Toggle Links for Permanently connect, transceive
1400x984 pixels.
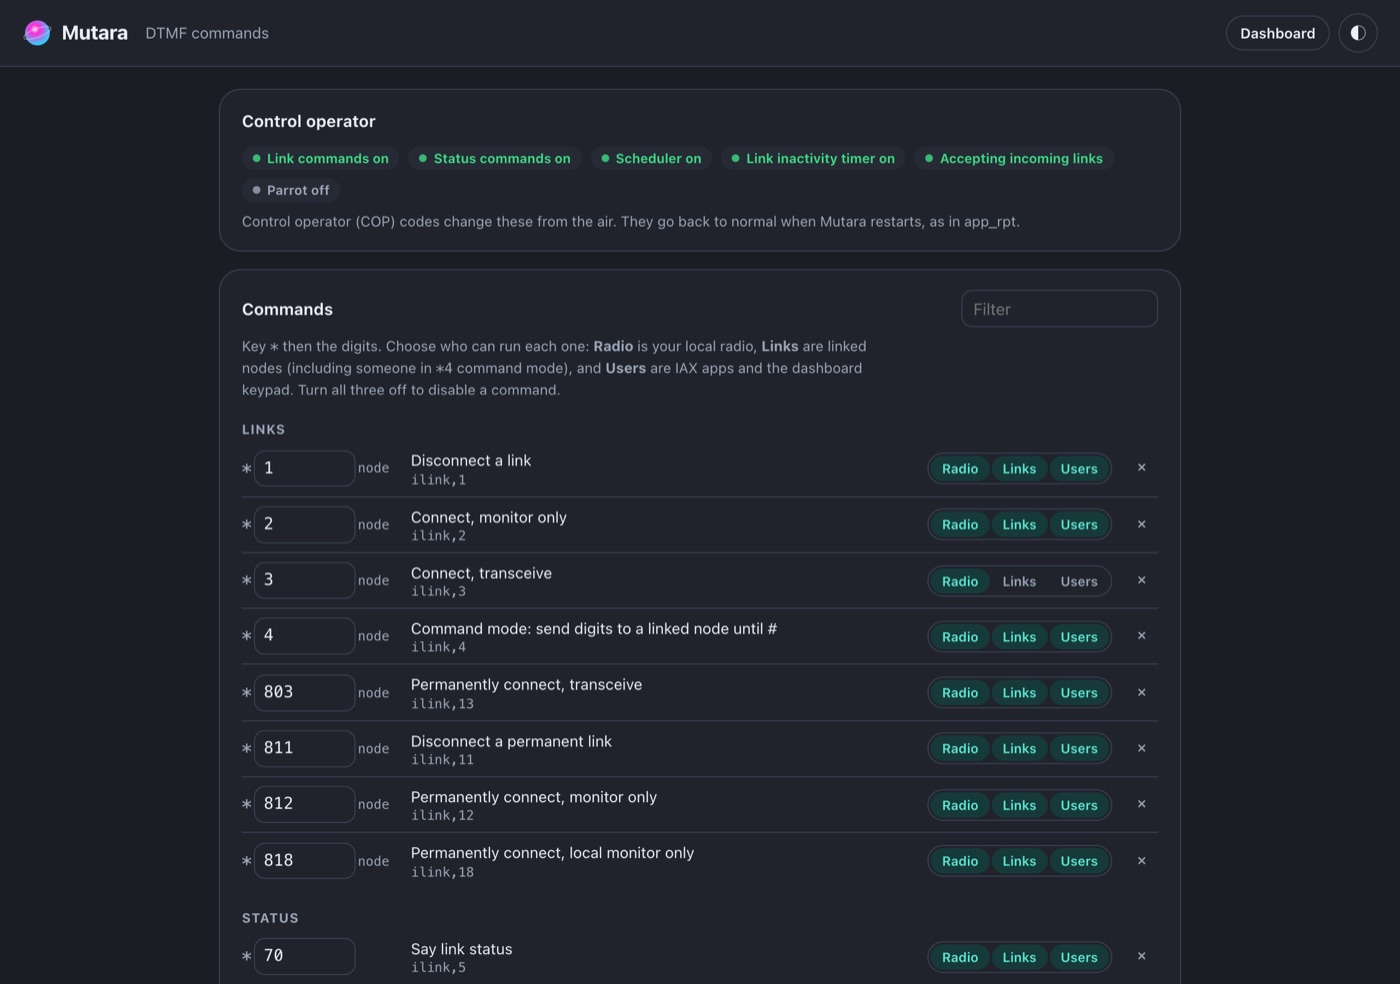[x=1019, y=692]
